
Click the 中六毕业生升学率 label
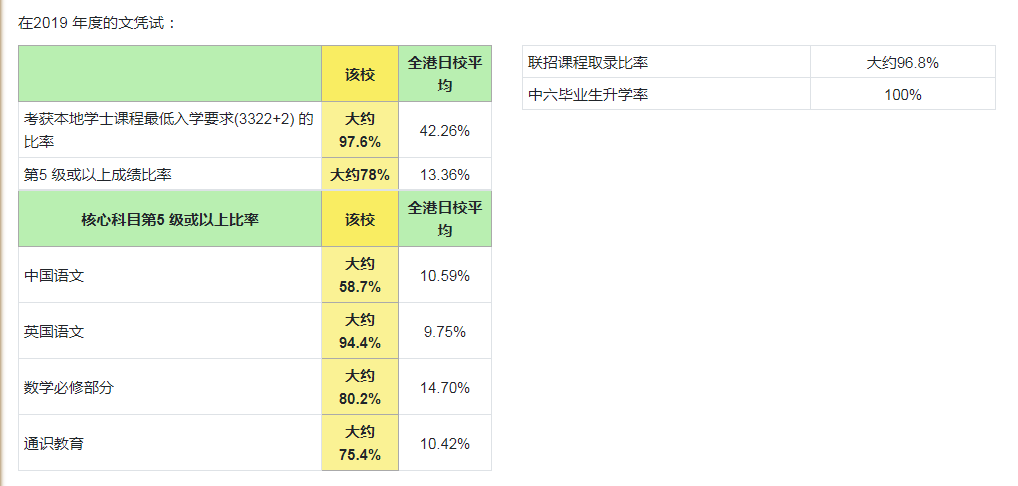coord(588,94)
